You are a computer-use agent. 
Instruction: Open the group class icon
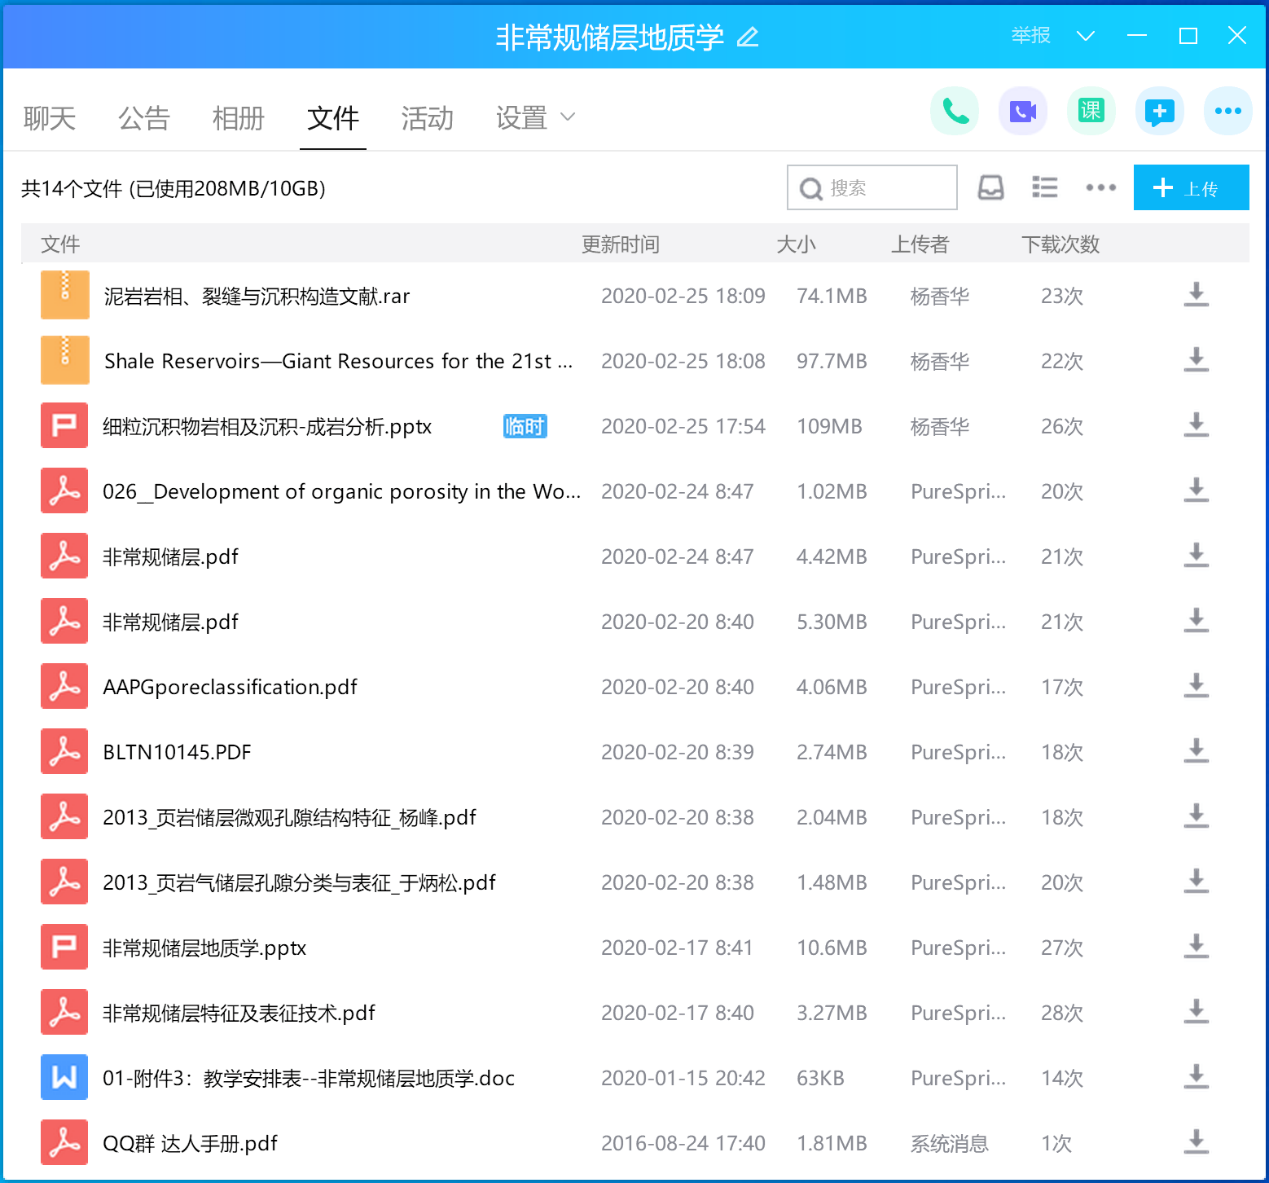pos(1090,111)
